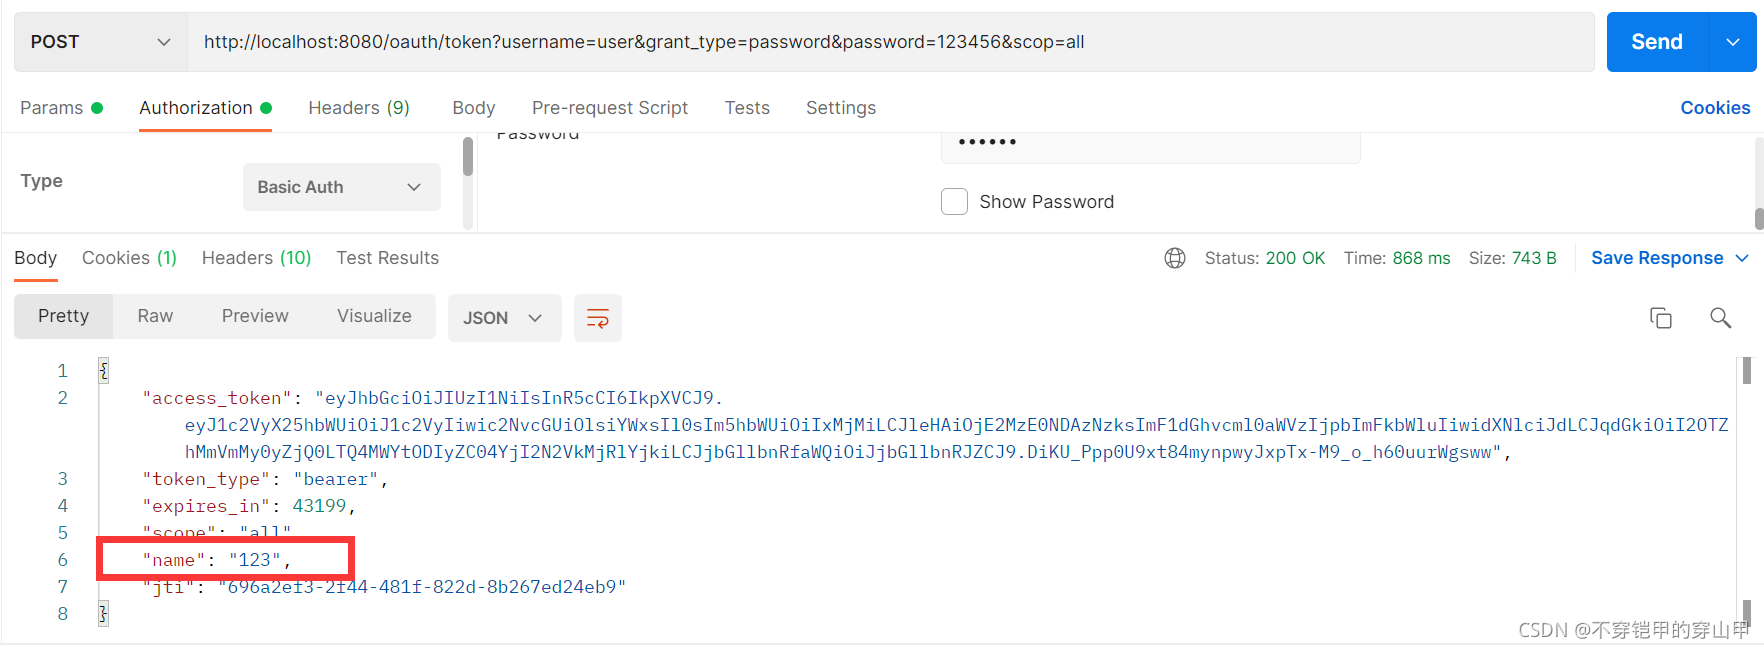
Task: Copy the response body to clipboard
Action: 1660,317
